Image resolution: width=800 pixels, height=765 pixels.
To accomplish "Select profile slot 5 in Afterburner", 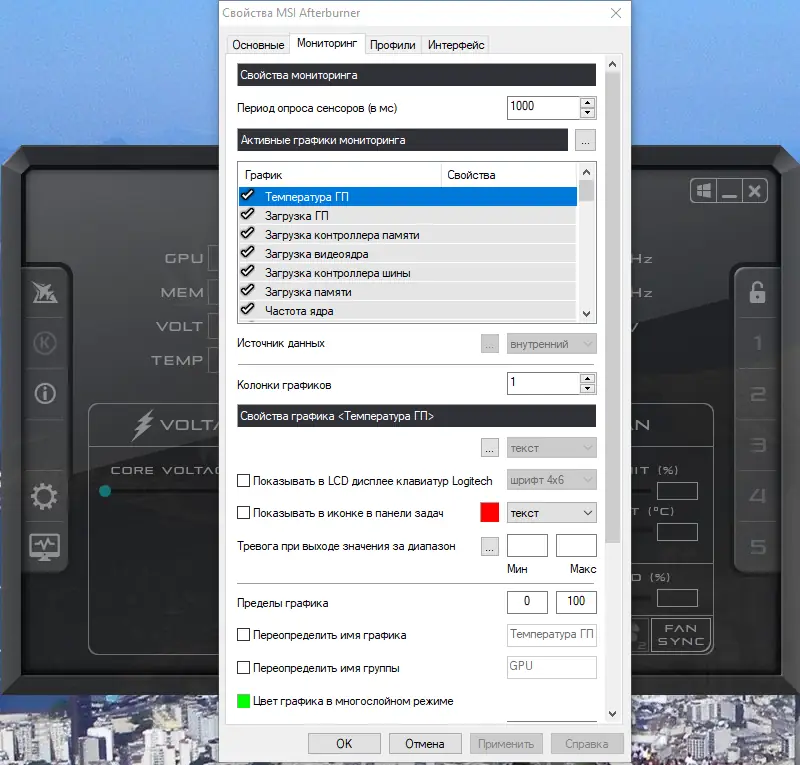I will pyautogui.click(x=758, y=547).
